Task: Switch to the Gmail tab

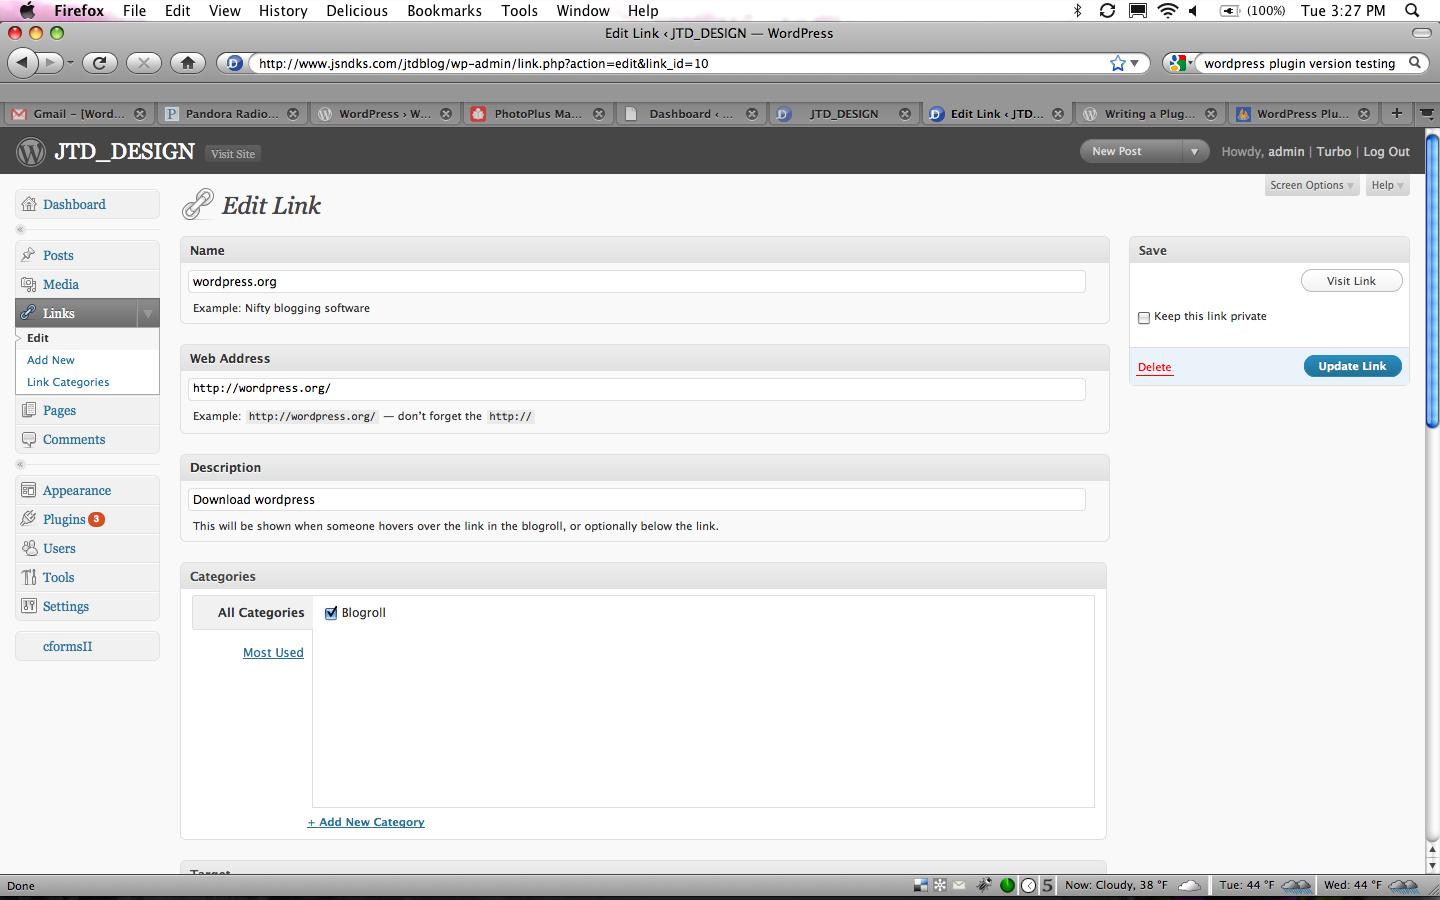Action: tap(78, 113)
